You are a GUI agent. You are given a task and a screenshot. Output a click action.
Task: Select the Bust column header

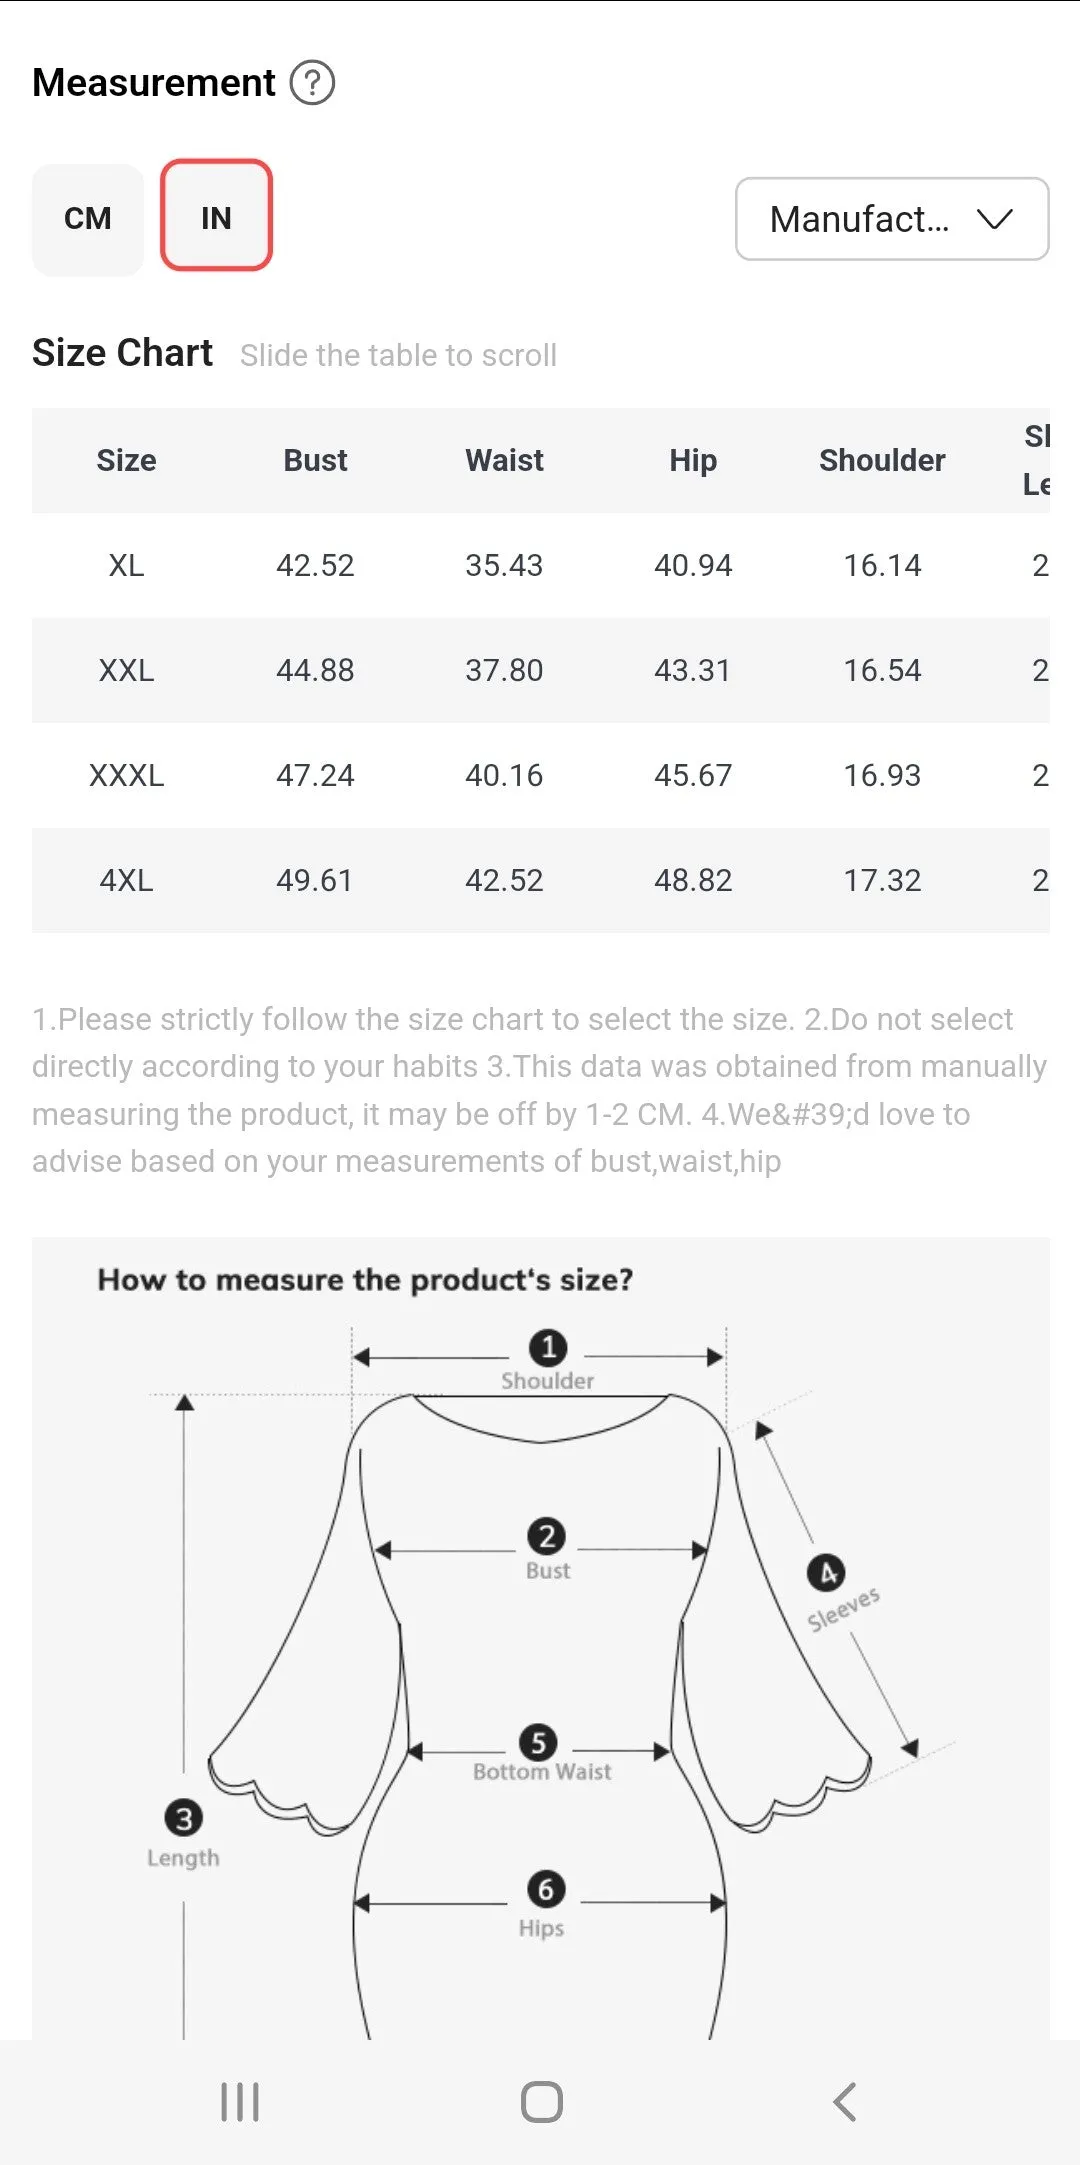coord(315,460)
